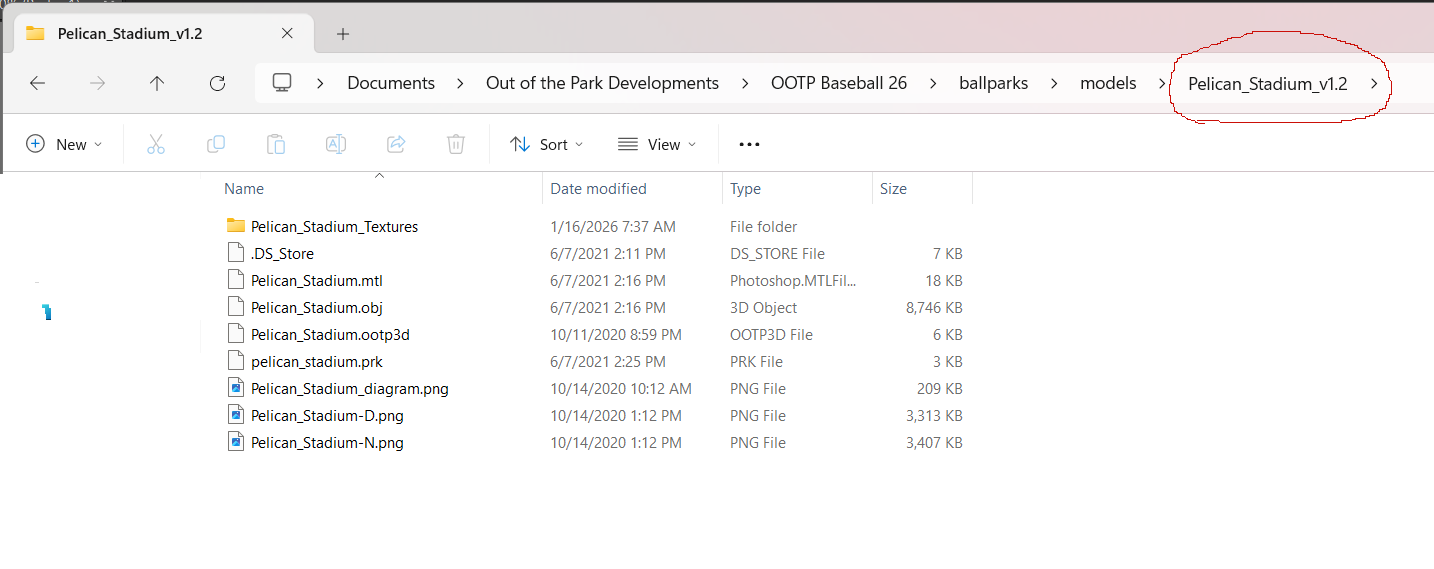Viewport: 1434px width, 569px height.
Task: Open the New item dropdown
Action: (x=64, y=144)
